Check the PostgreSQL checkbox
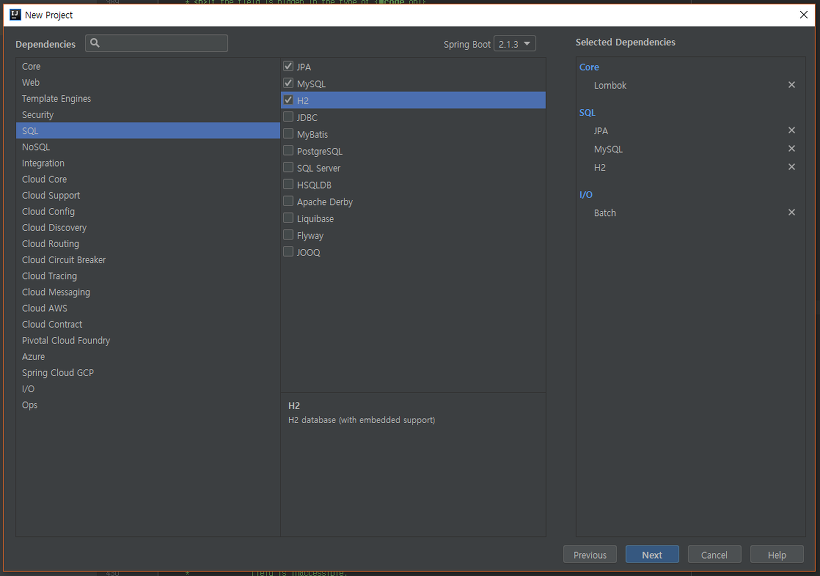Image resolution: width=820 pixels, height=576 pixels. click(288, 150)
